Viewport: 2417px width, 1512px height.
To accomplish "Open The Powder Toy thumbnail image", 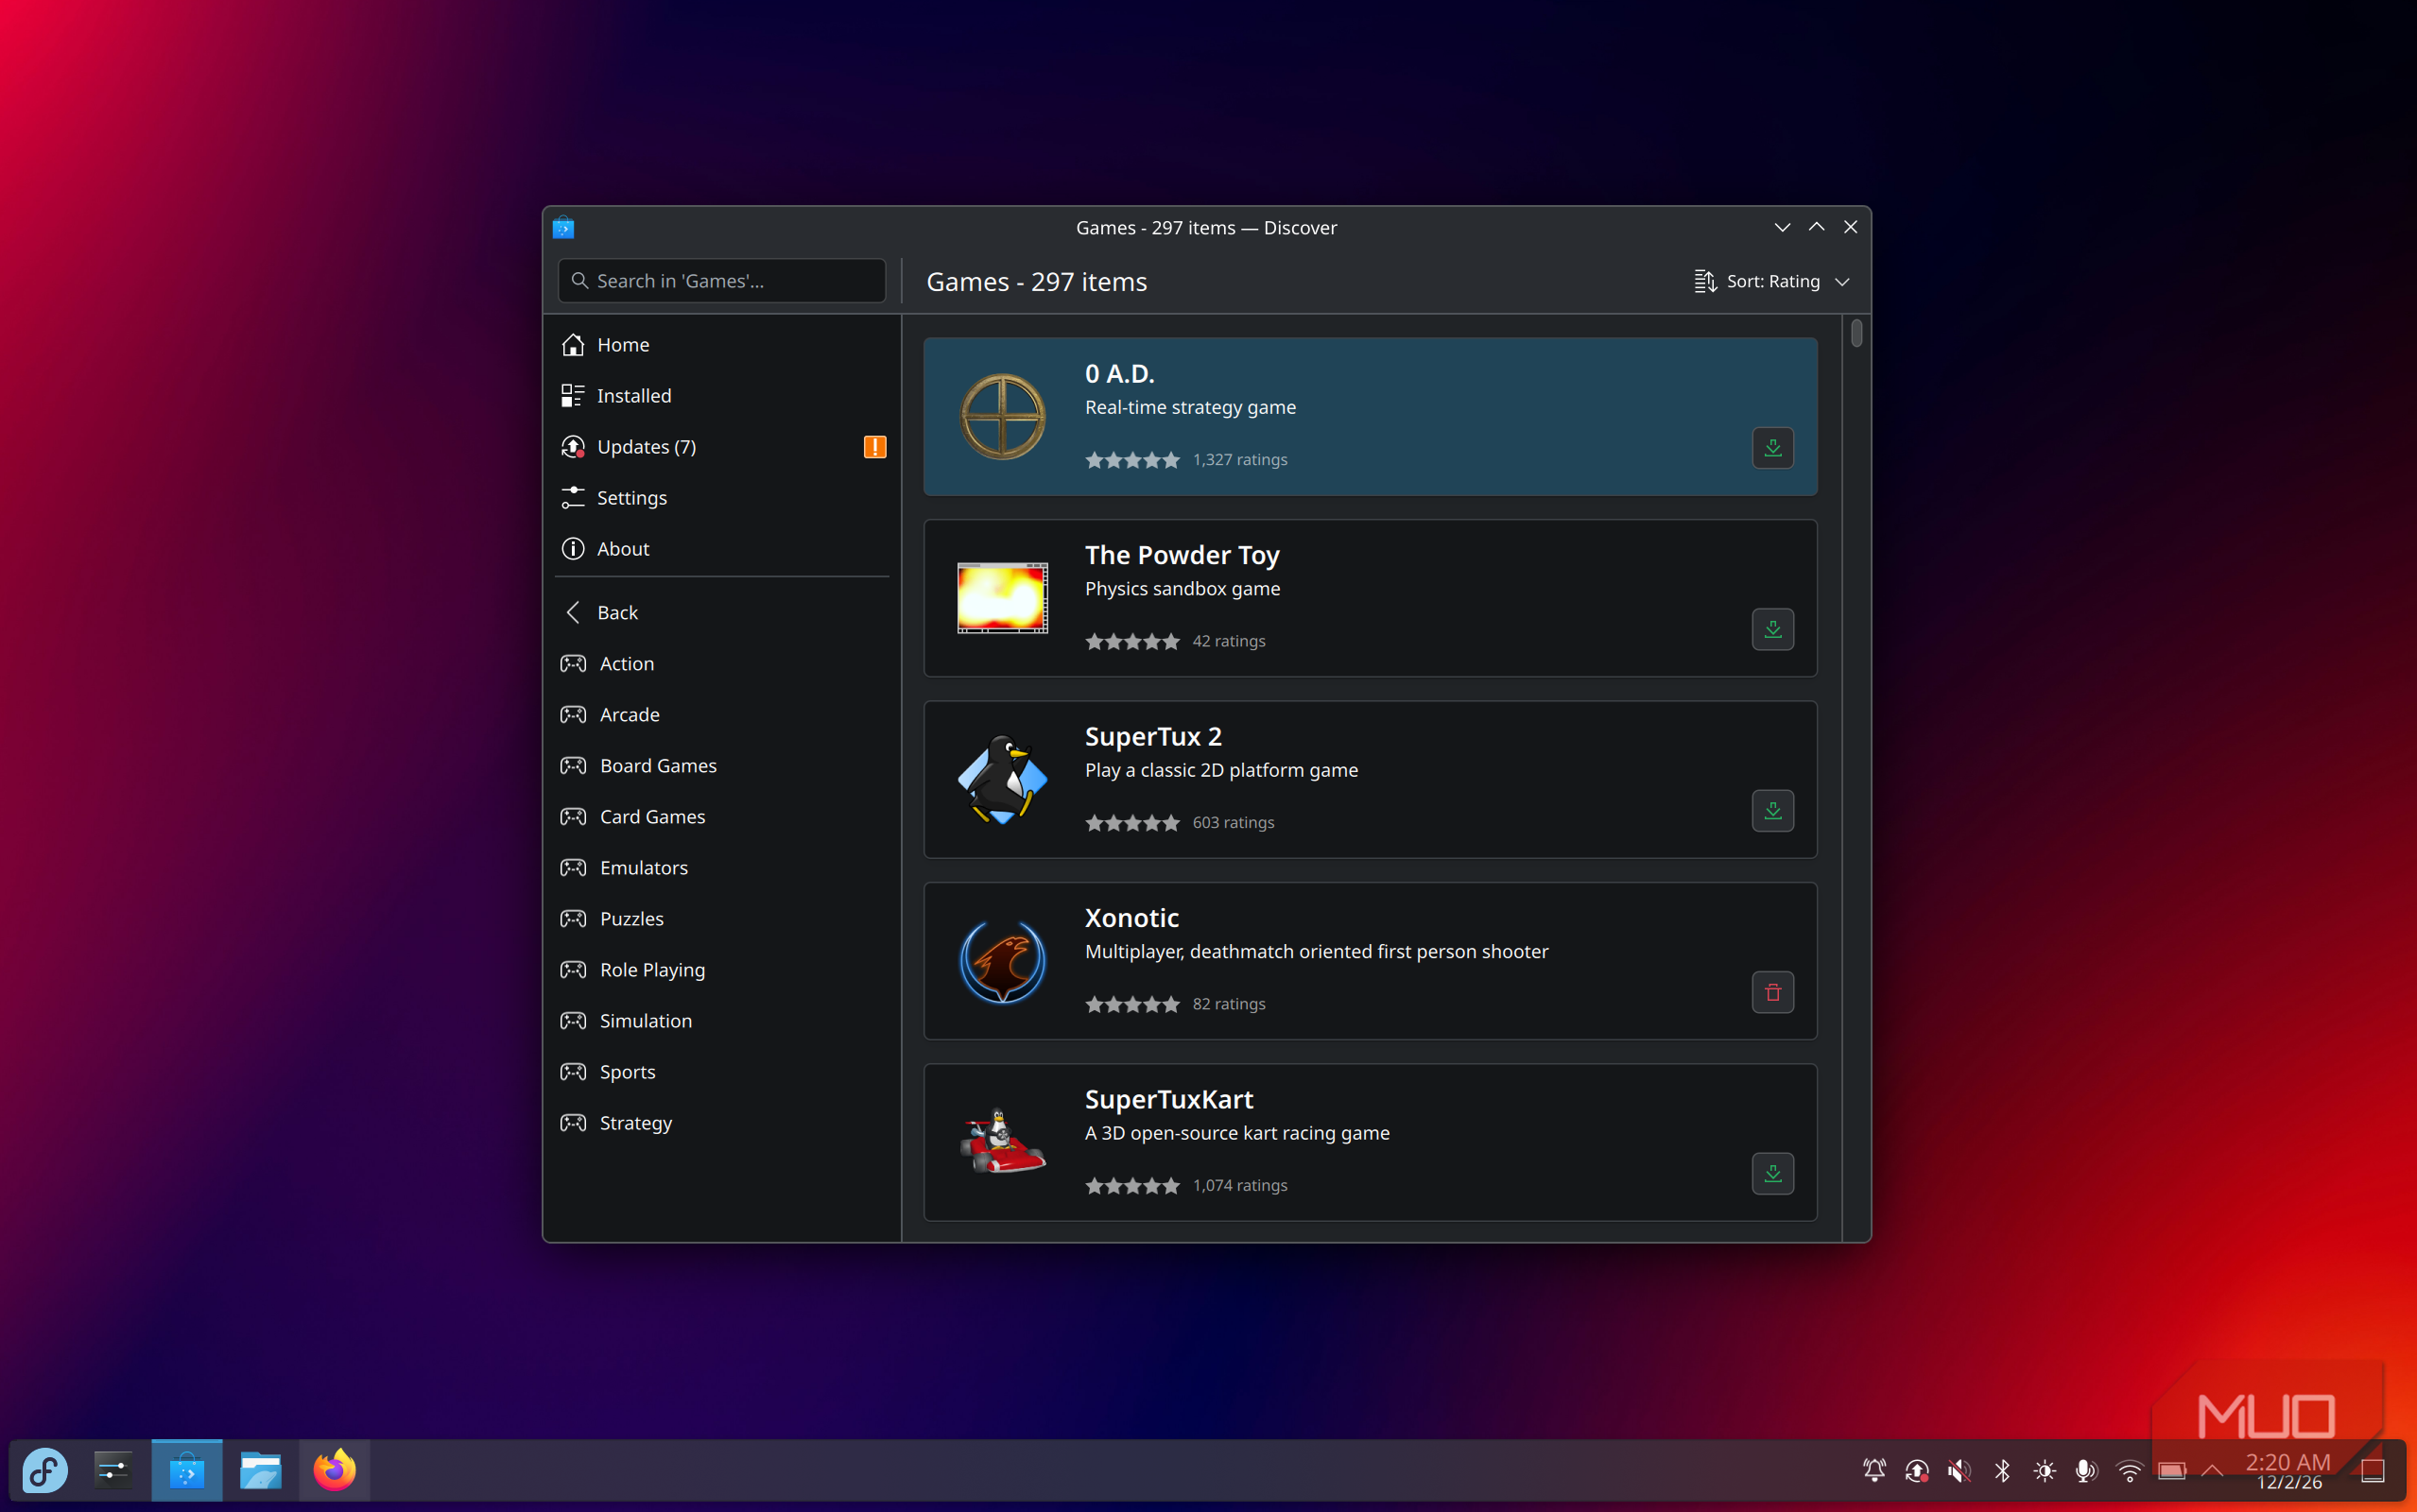I will tap(1002, 598).
